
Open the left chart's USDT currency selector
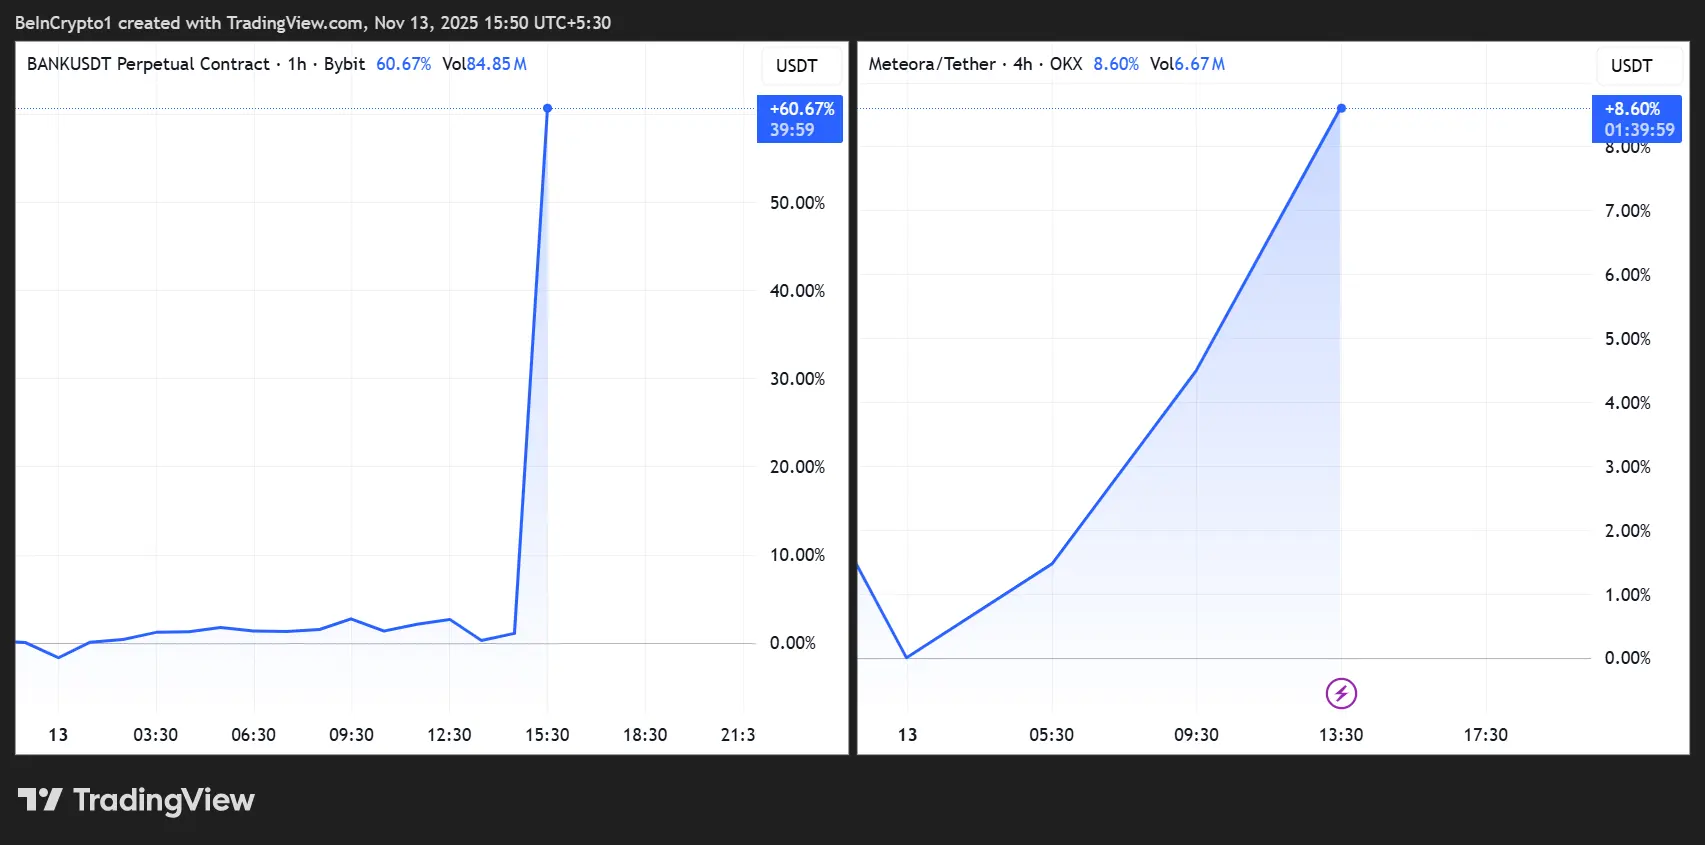coord(796,66)
